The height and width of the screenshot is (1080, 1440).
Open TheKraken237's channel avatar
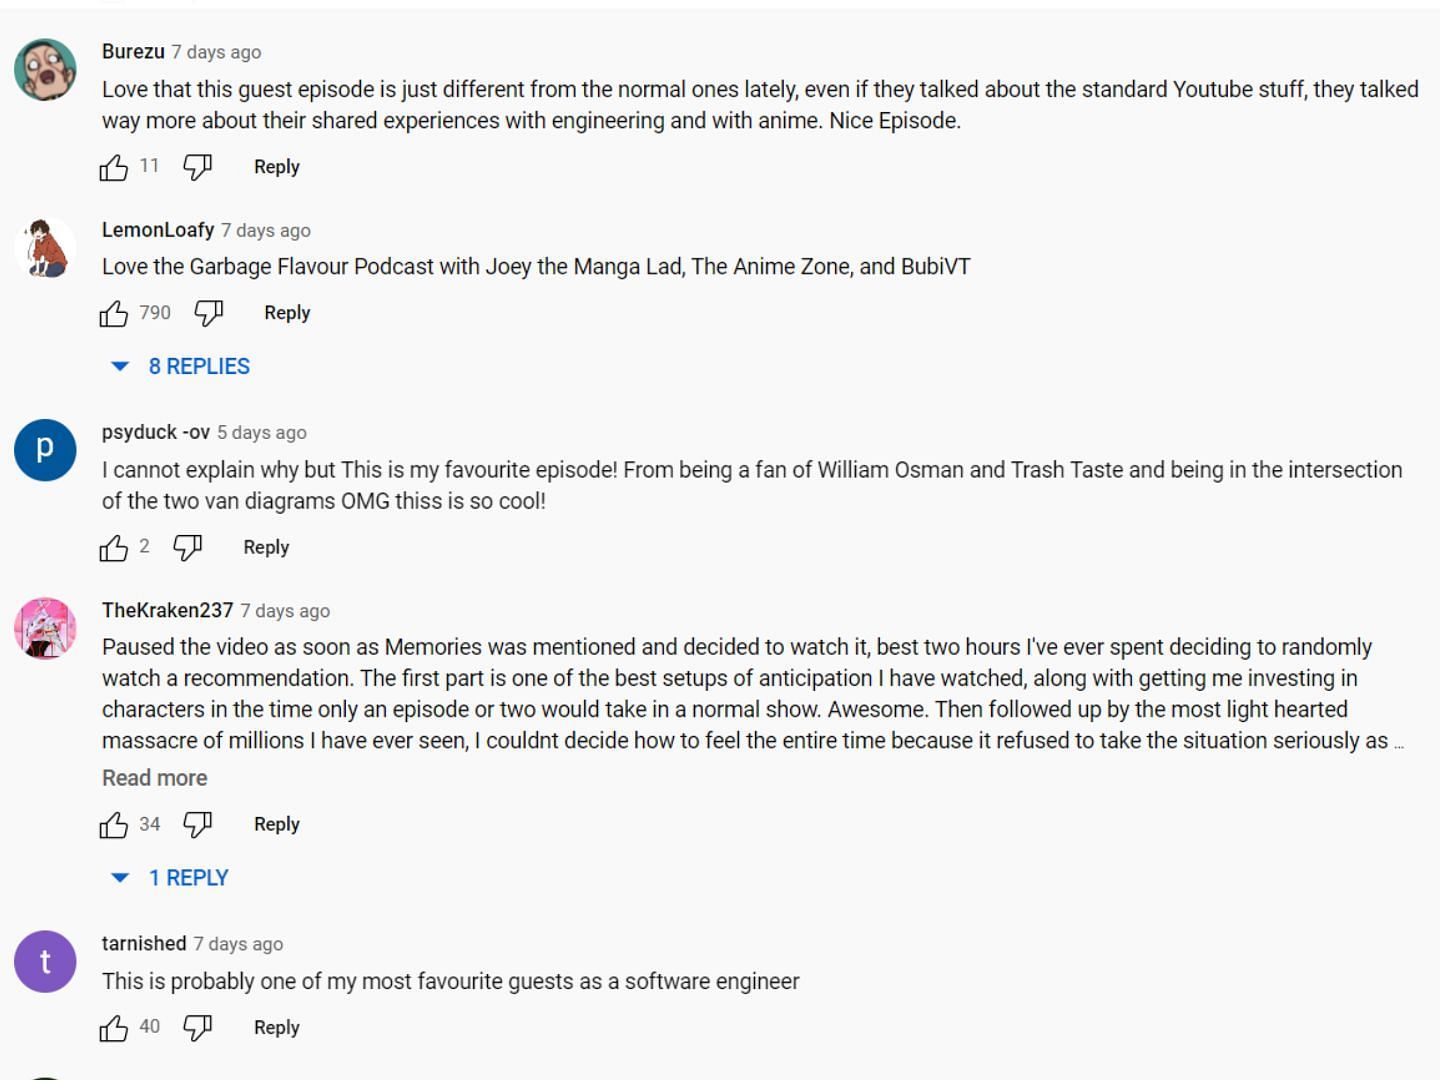45,629
